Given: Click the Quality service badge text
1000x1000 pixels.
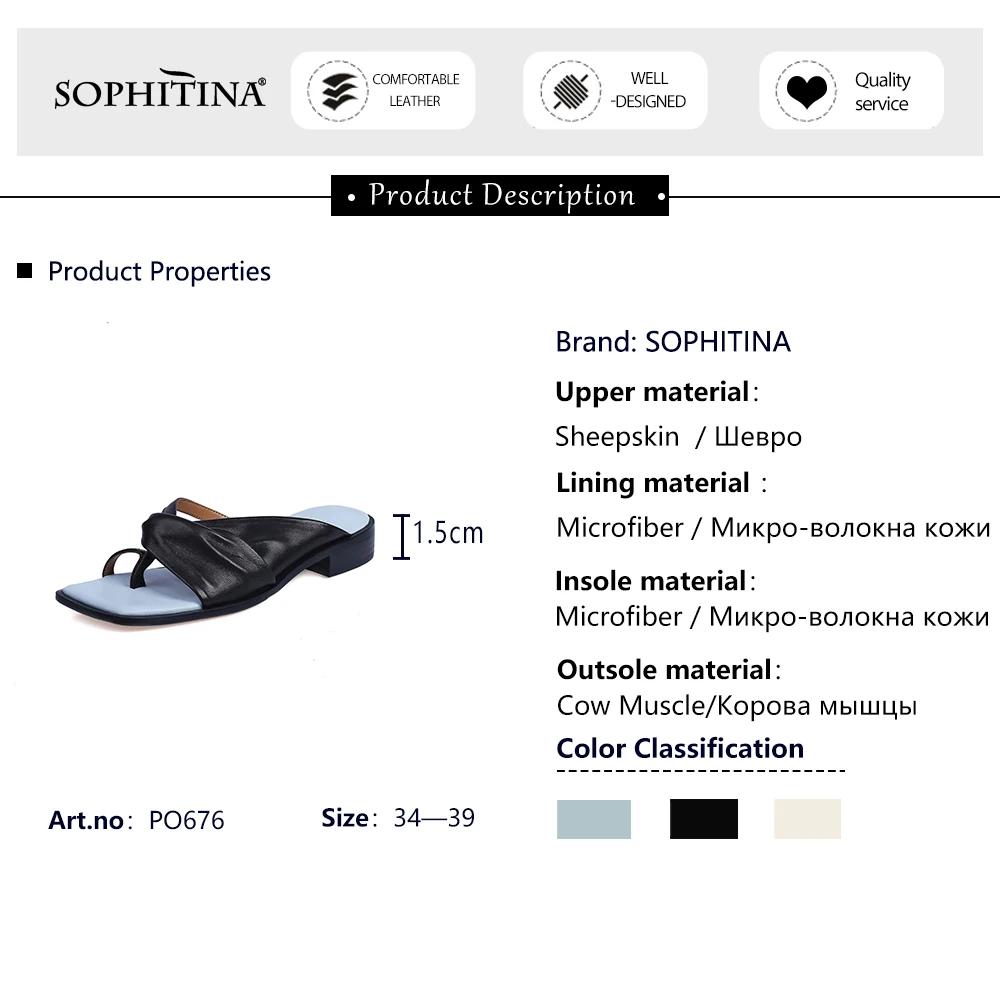Looking at the screenshot, I should pos(881,91).
